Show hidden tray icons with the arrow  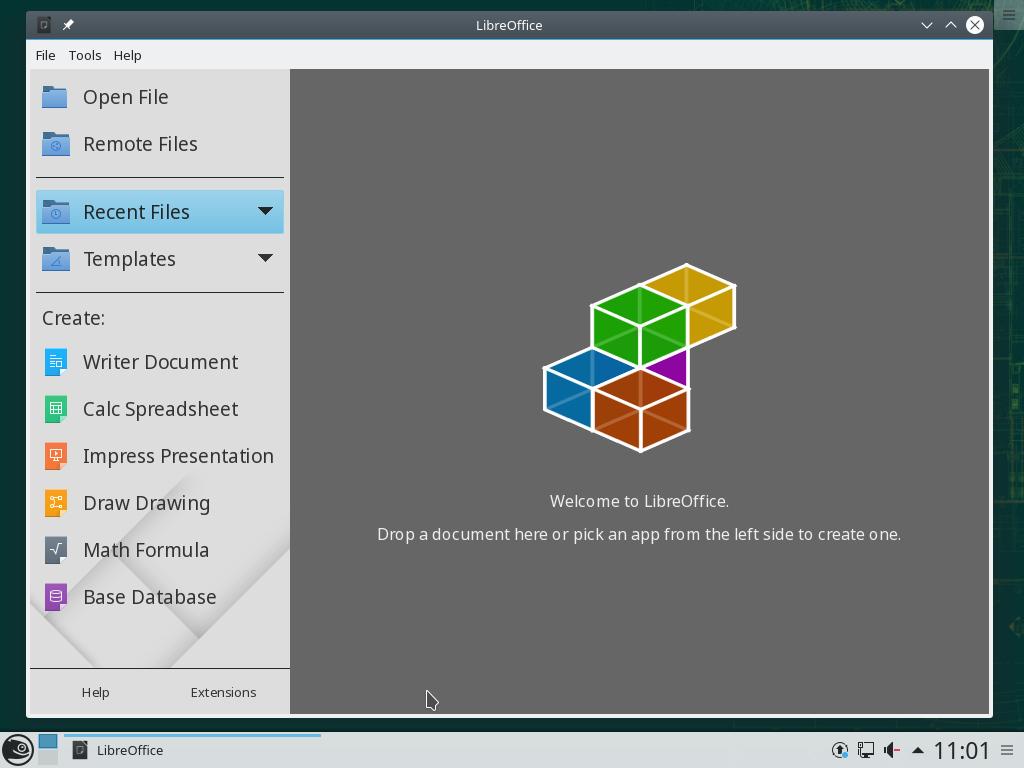point(917,750)
